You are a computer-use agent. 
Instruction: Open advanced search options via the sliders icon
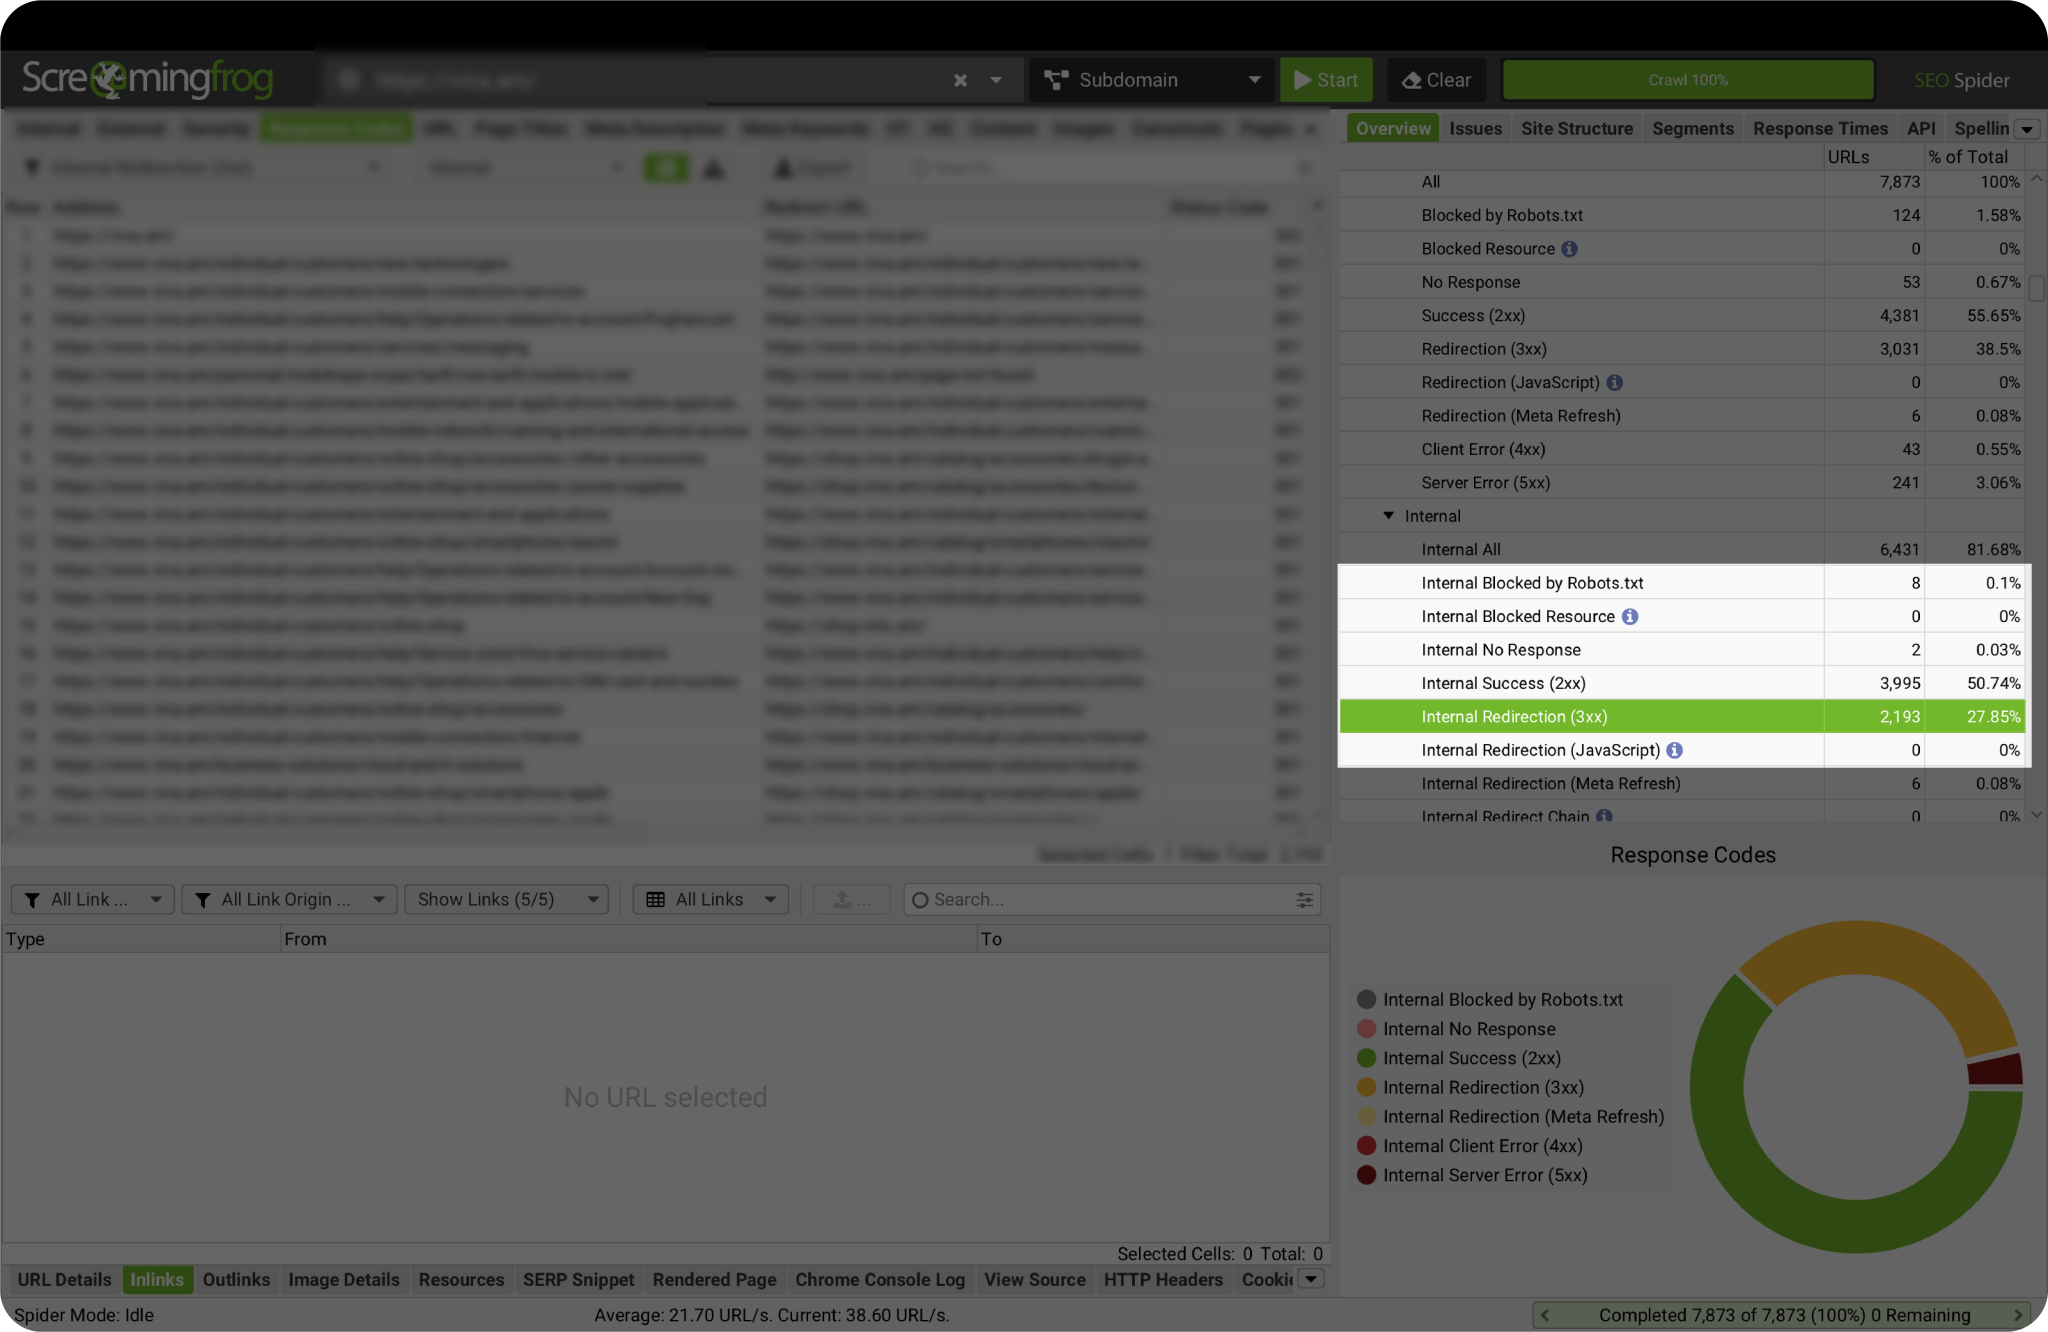tap(1304, 899)
